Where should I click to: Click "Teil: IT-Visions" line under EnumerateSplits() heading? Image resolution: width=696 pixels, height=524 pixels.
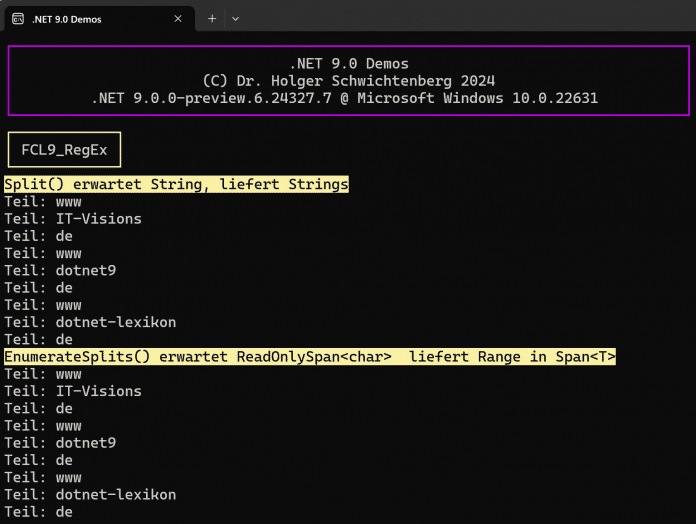click(73, 391)
